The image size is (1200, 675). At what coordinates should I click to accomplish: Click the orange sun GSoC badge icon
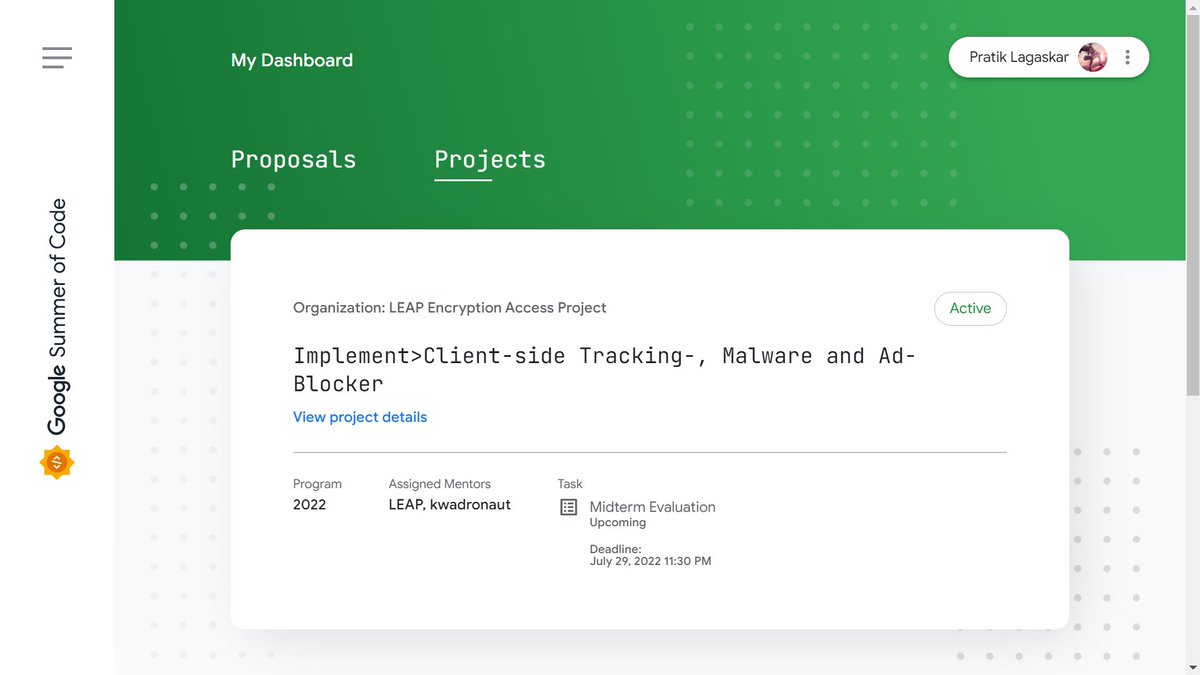(57, 462)
